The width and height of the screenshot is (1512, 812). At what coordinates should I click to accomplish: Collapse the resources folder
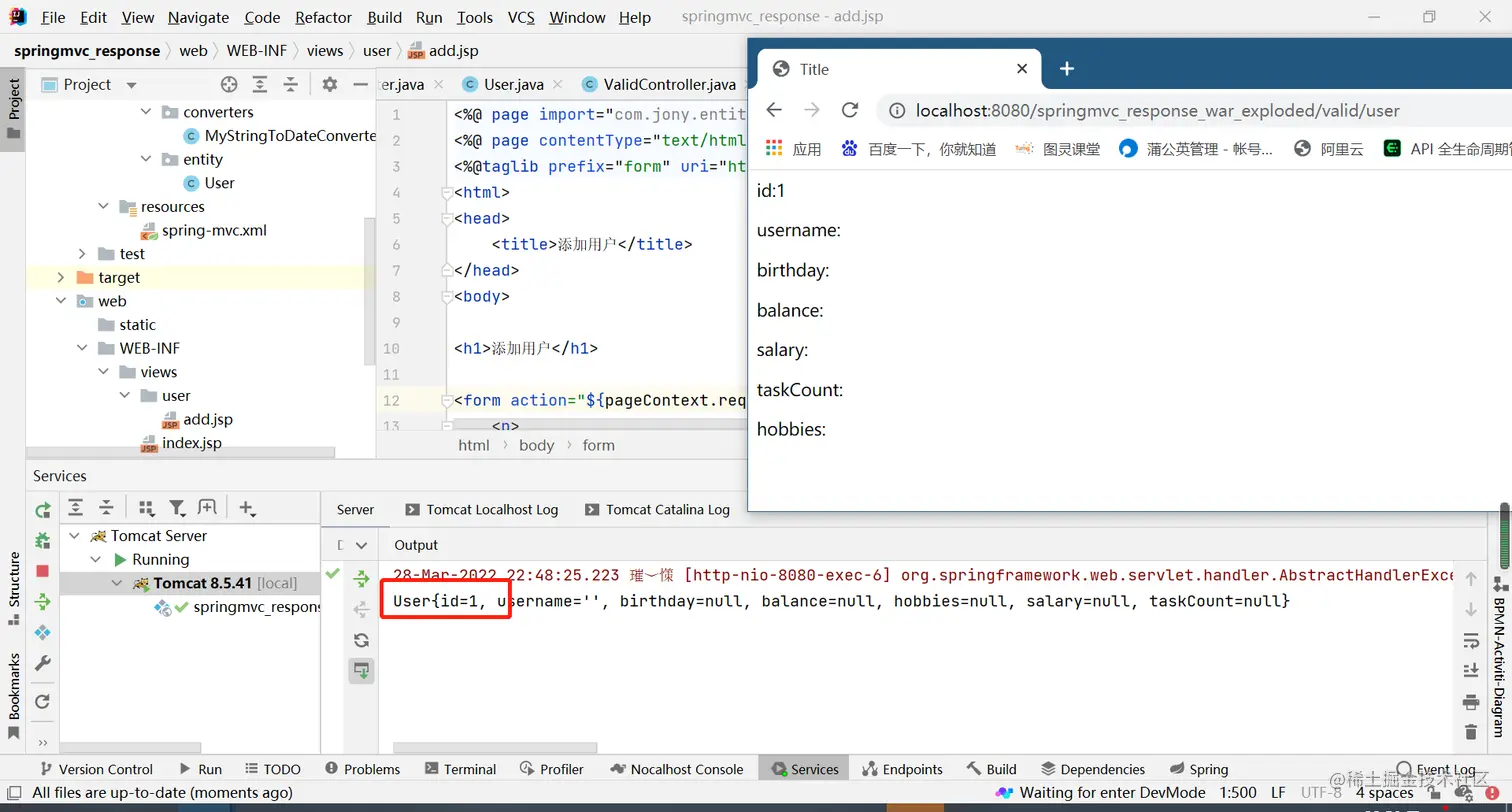(x=104, y=206)
